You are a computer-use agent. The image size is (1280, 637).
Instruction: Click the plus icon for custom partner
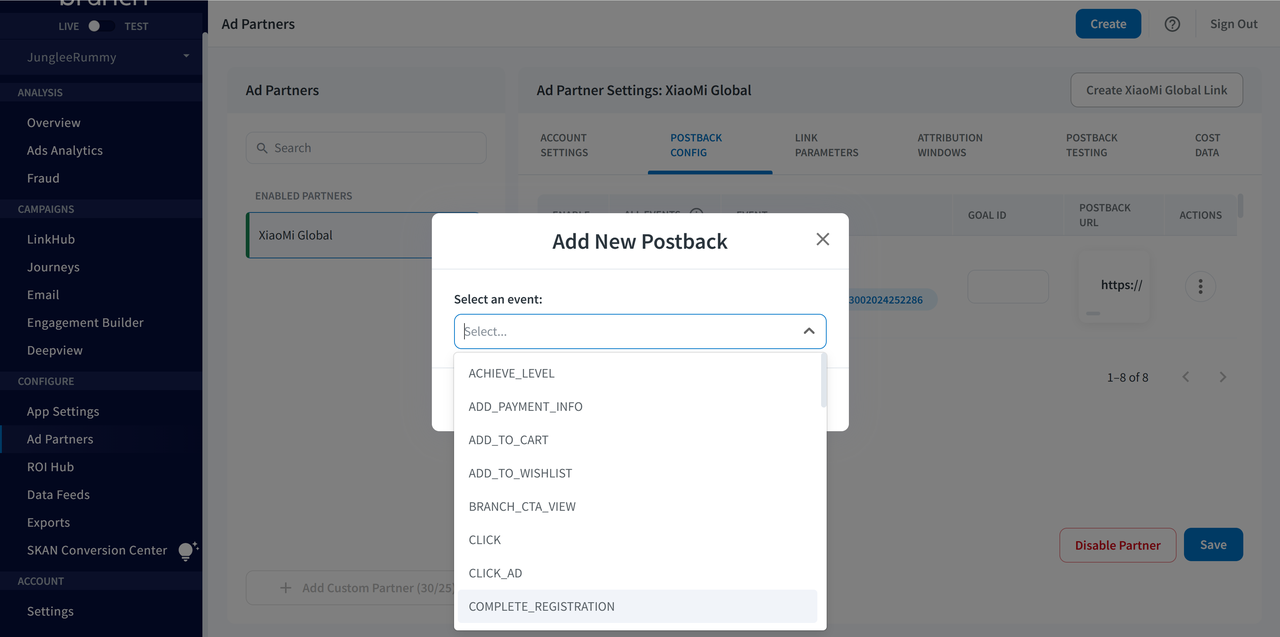(285, 588)
